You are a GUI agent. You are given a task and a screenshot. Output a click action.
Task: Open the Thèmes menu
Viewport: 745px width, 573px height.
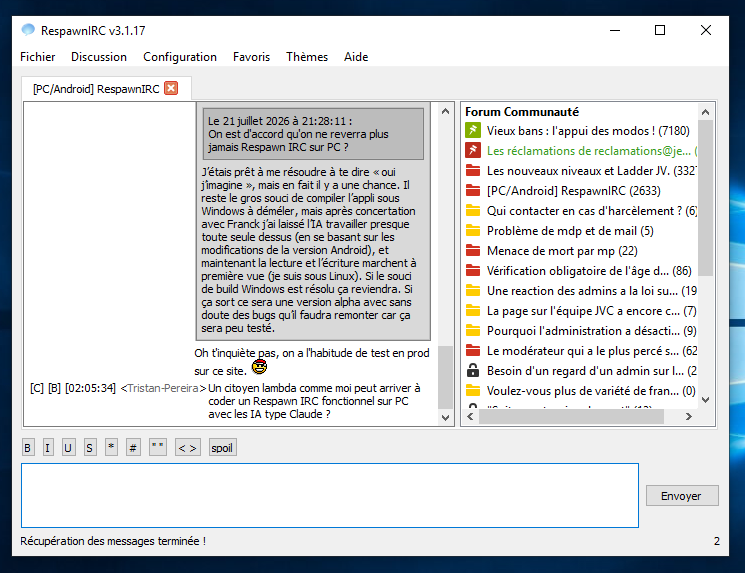[307, 57]
